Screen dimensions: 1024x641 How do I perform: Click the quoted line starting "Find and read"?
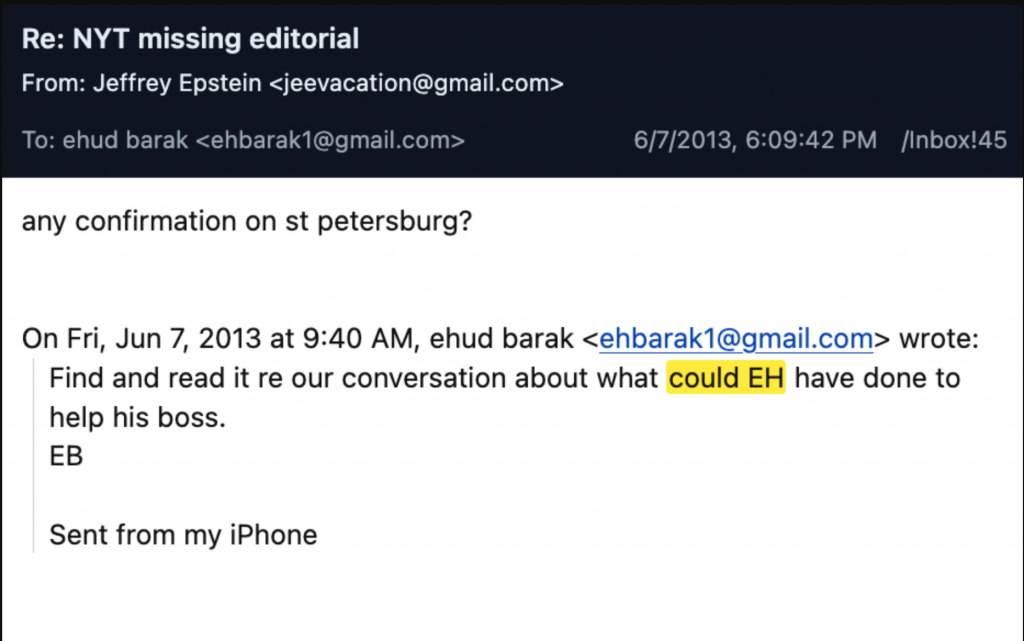tap(350, 379)
